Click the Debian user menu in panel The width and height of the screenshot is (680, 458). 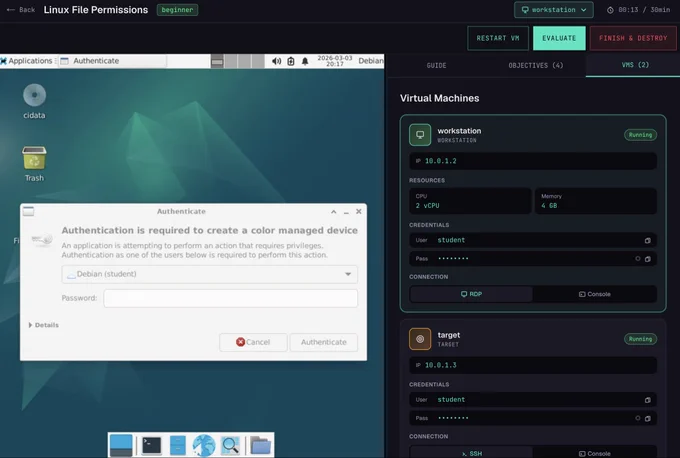tap(371, 61)
